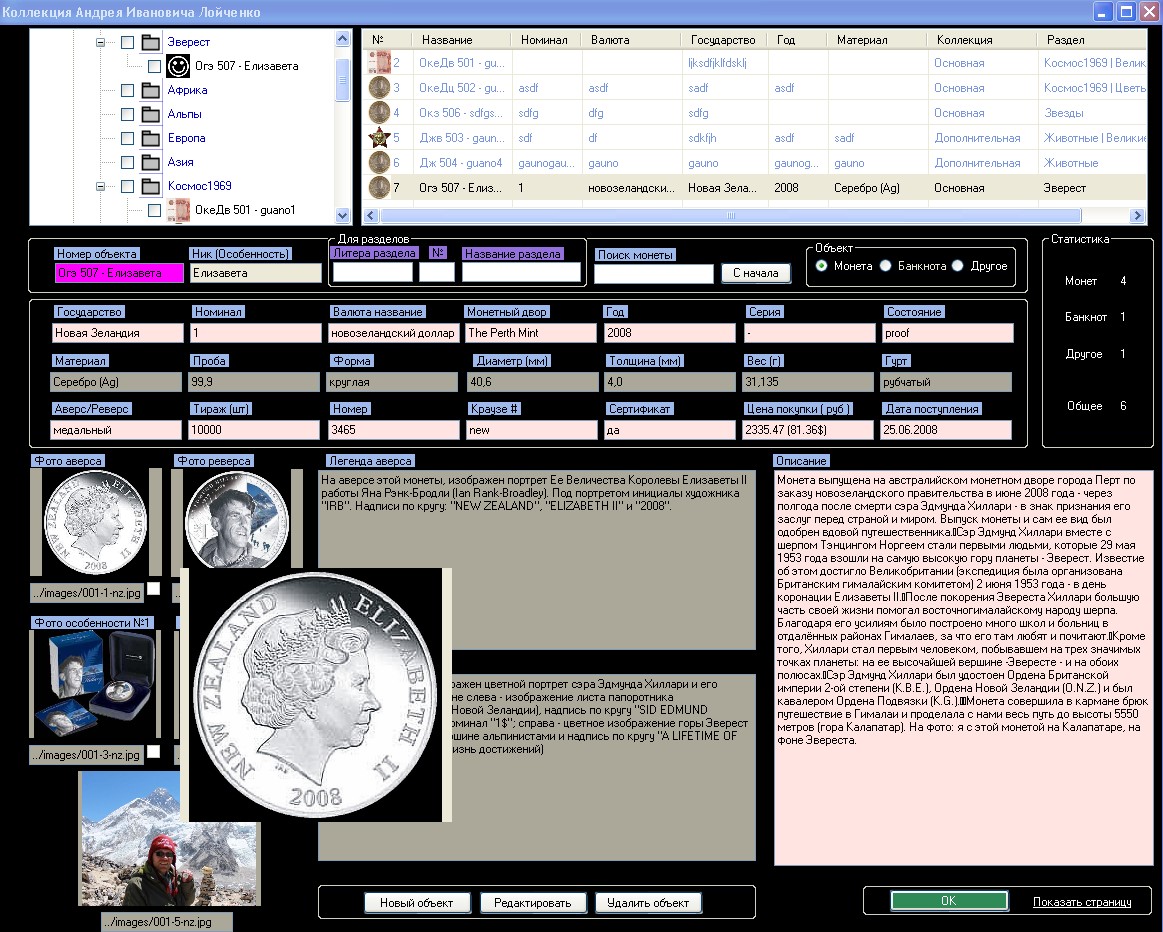The image size is (1163, 932).
Task: Click table horizontal scrollbar right arrow
Action: pos(1137,216)
